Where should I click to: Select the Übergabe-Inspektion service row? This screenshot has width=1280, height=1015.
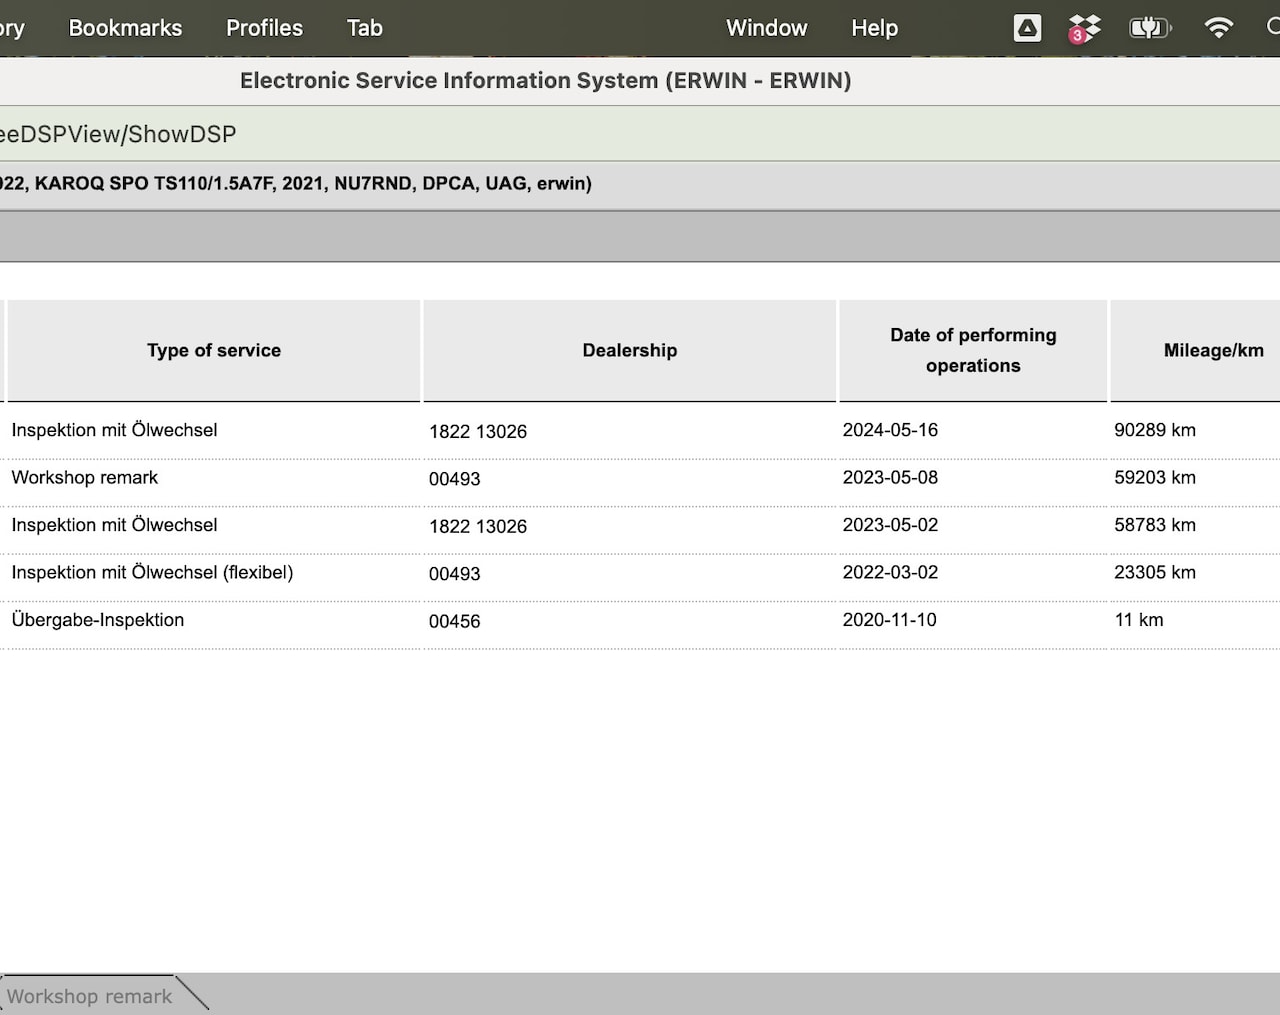[98, 620]
